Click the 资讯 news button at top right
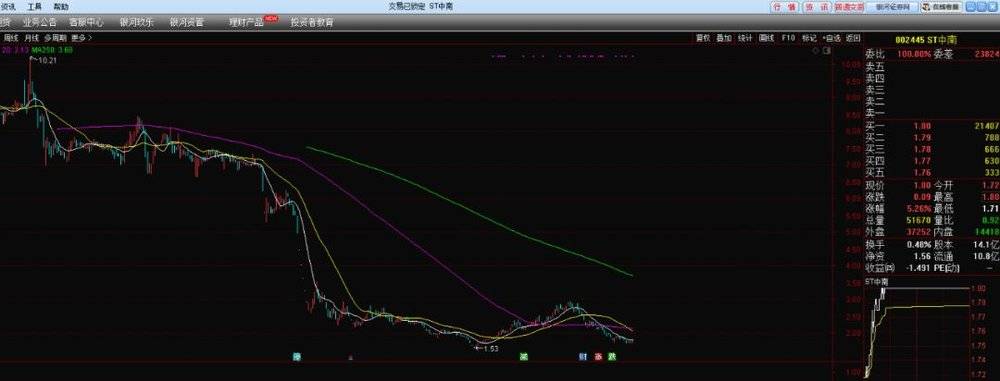 816,6
